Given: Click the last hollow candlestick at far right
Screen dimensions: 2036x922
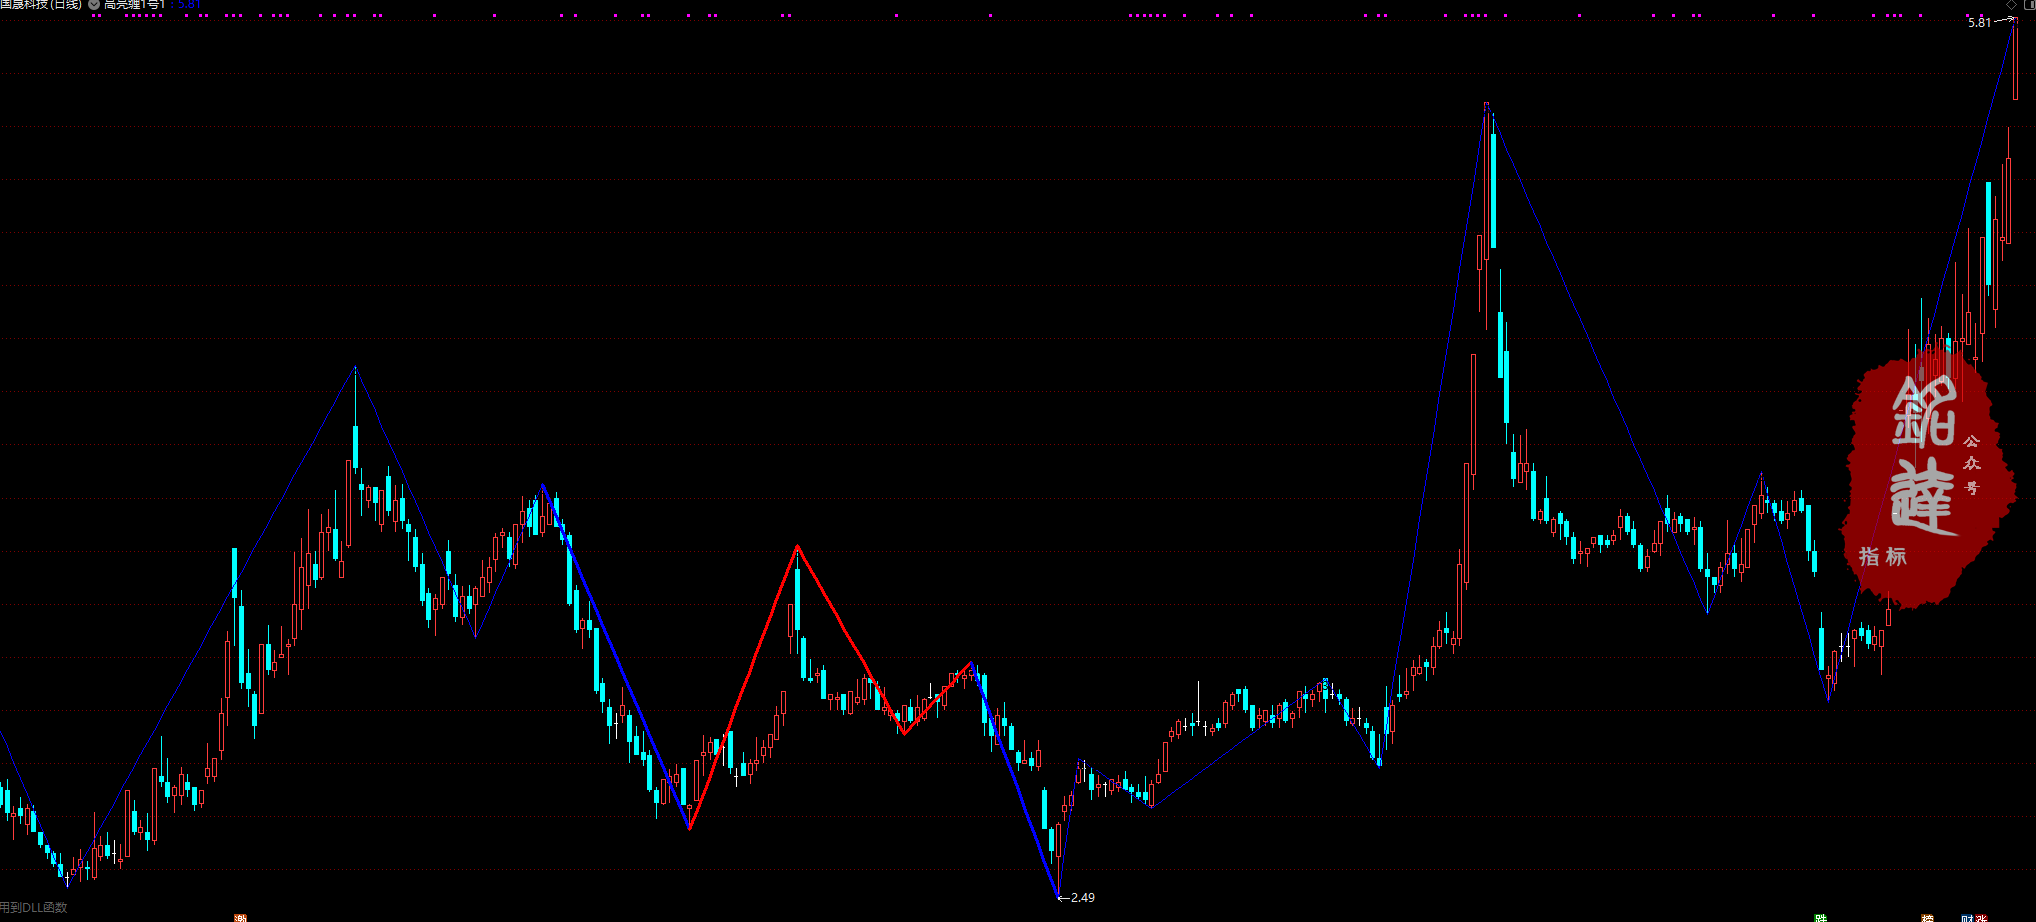Looking at the screenshot, I should click(x=2015, y=60).
